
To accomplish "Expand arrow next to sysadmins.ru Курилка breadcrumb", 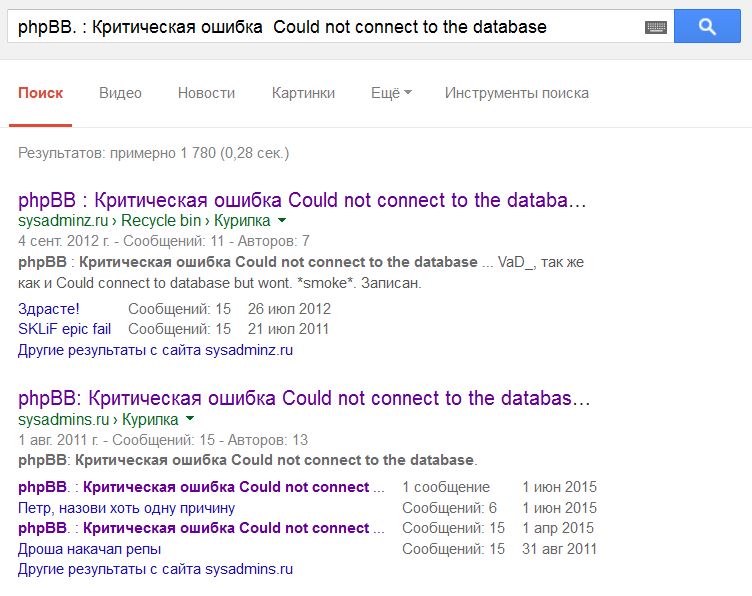I will point(190,419).
